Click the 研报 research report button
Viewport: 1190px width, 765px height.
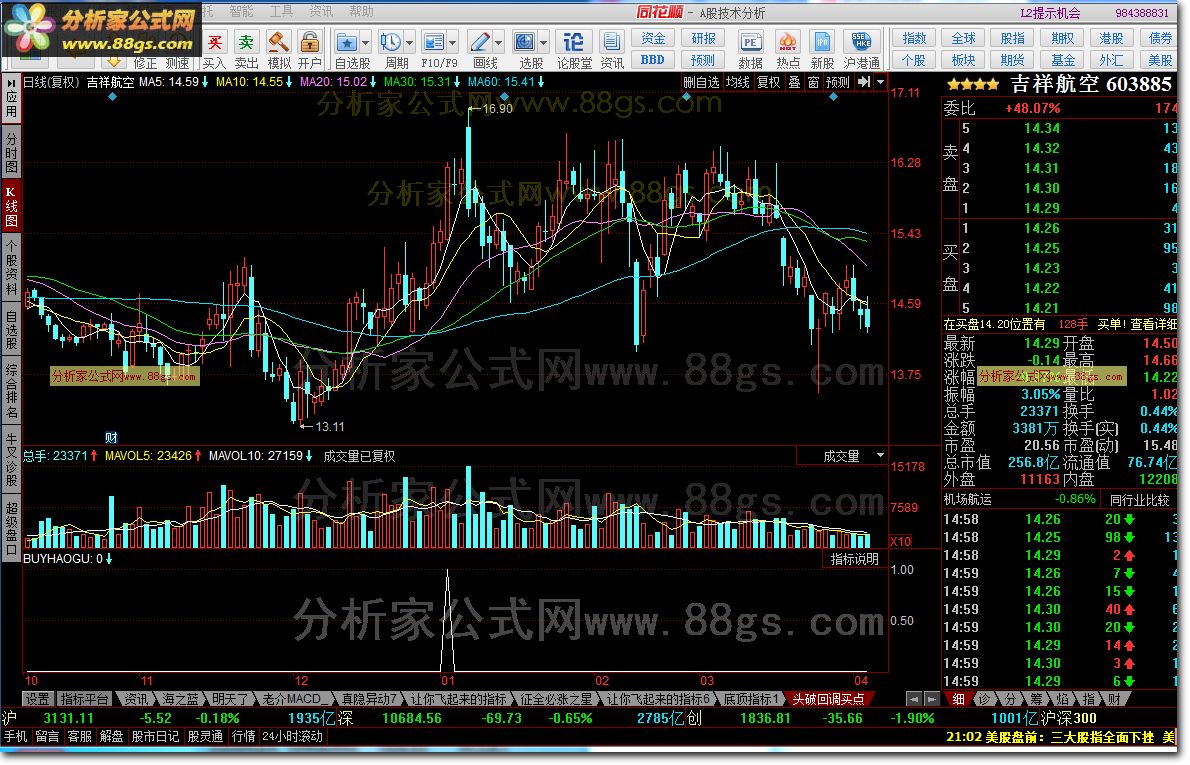point(703,38)
